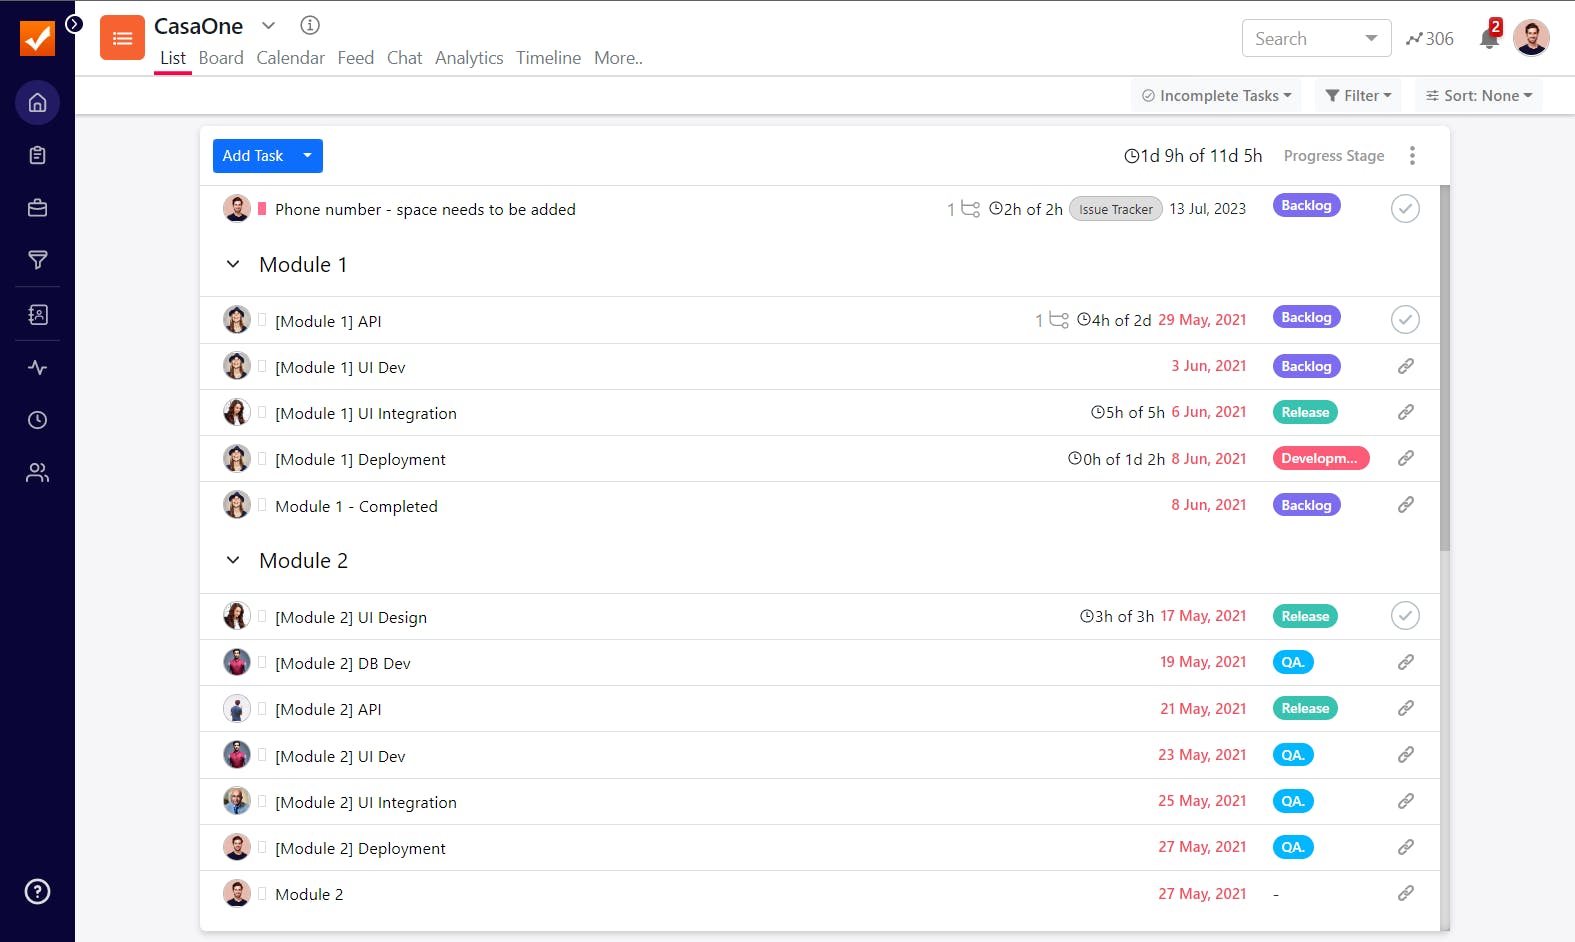The height and width of the screenshot is (942, 1575).
Task: Open the contacts book icon in the sidebar
Action: tap(37, 314)
